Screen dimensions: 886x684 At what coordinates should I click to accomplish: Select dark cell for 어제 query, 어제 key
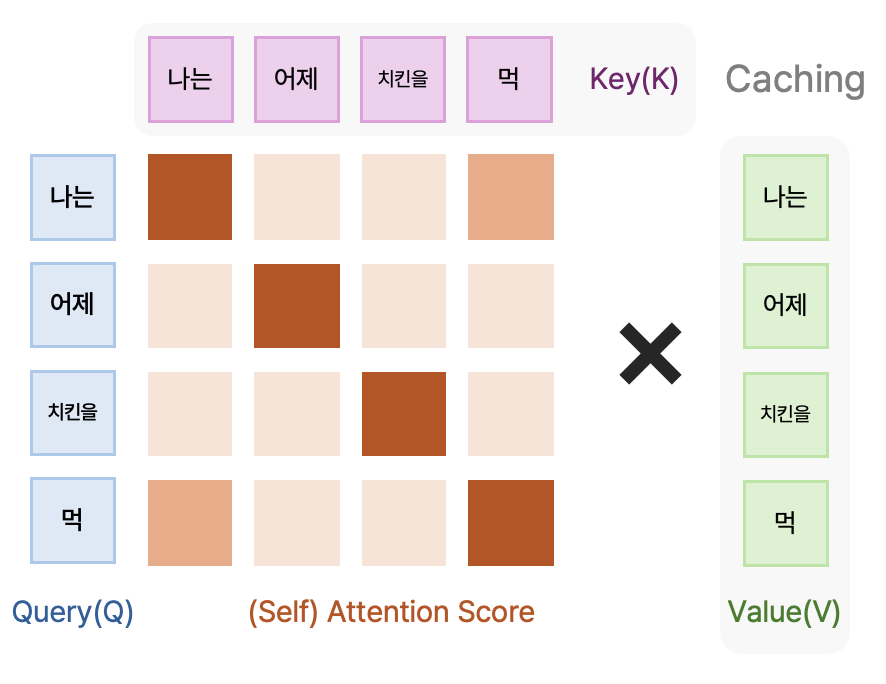click(297, 306)
